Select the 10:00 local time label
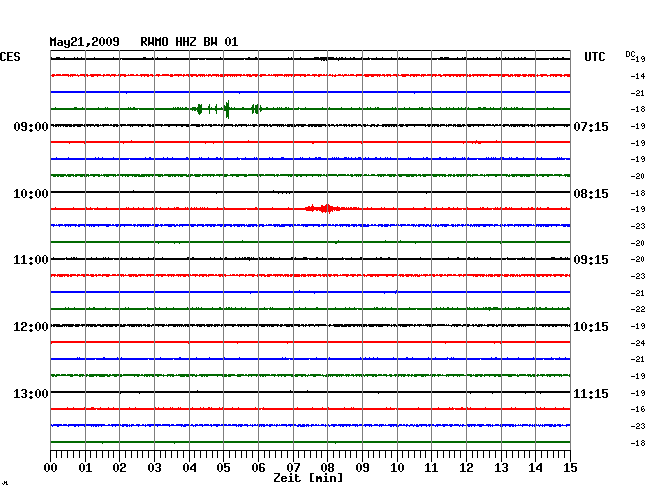This screenshot has width=650, height=494. (x=31, y=194)
